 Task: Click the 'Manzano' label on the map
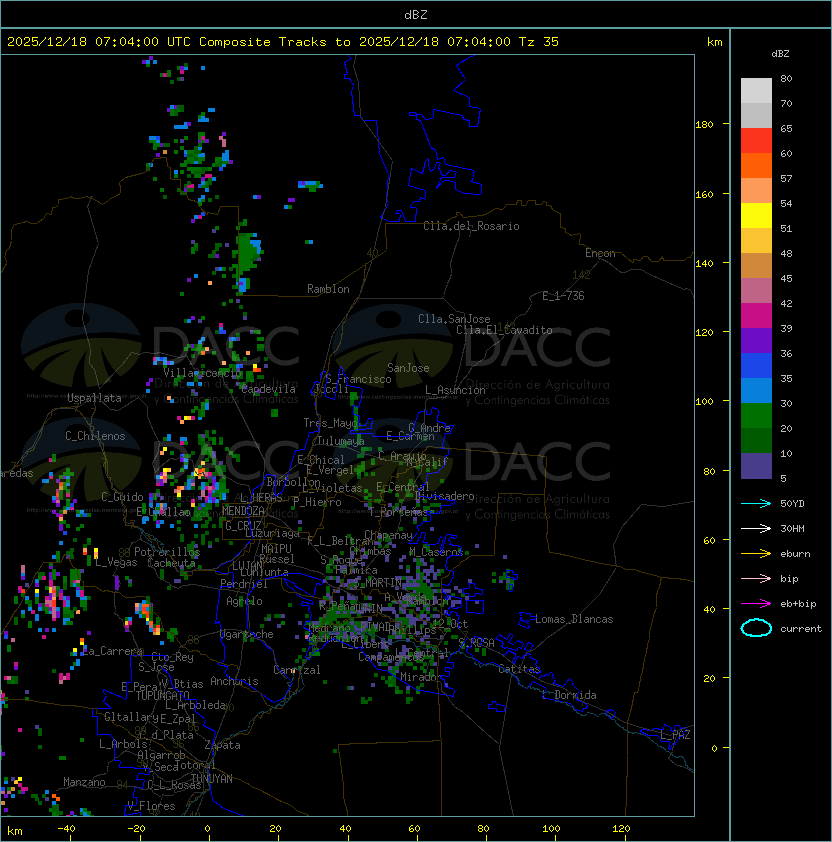click(x=84, y=782)
